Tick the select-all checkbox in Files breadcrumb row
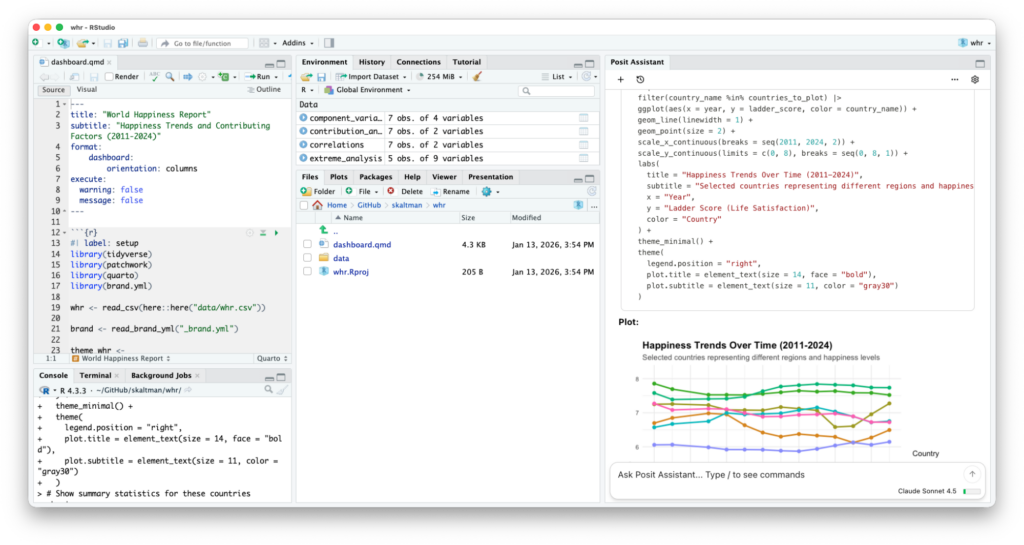 tap(304, 205)
